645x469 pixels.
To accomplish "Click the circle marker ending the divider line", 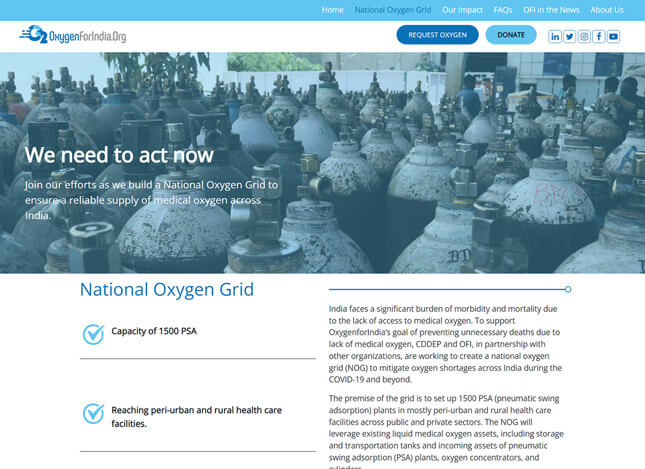I will click(x=568, y=289).
